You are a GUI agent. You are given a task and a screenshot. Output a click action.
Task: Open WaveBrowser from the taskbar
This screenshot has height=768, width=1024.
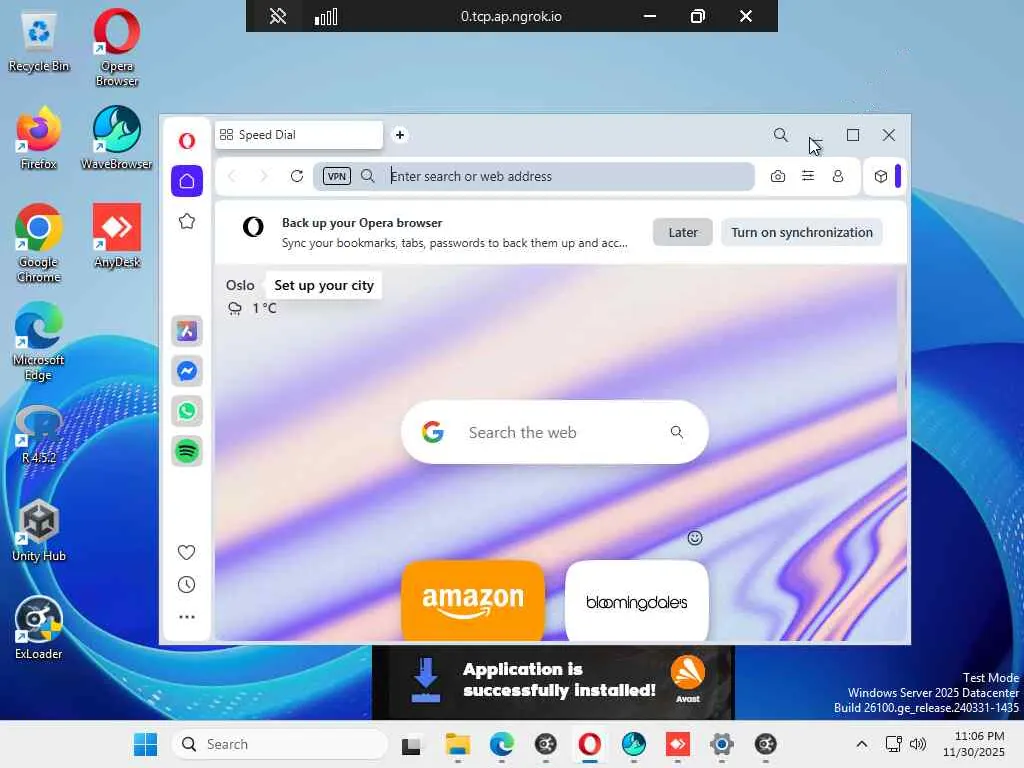click(633, 744)
